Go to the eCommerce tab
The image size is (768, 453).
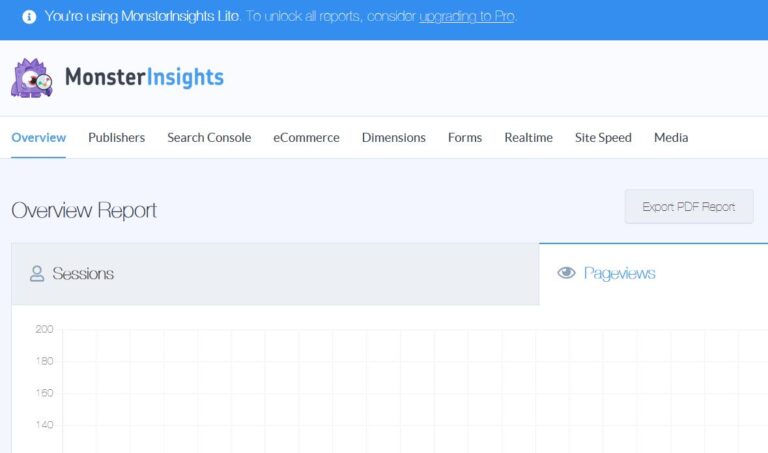tap(306, 138)
